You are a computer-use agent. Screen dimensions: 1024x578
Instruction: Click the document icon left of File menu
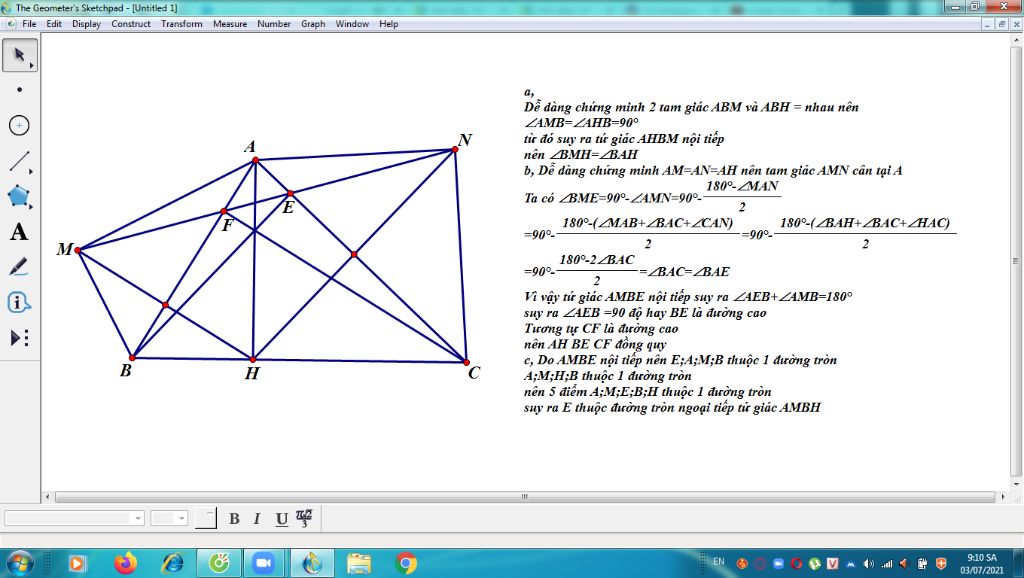11,24
